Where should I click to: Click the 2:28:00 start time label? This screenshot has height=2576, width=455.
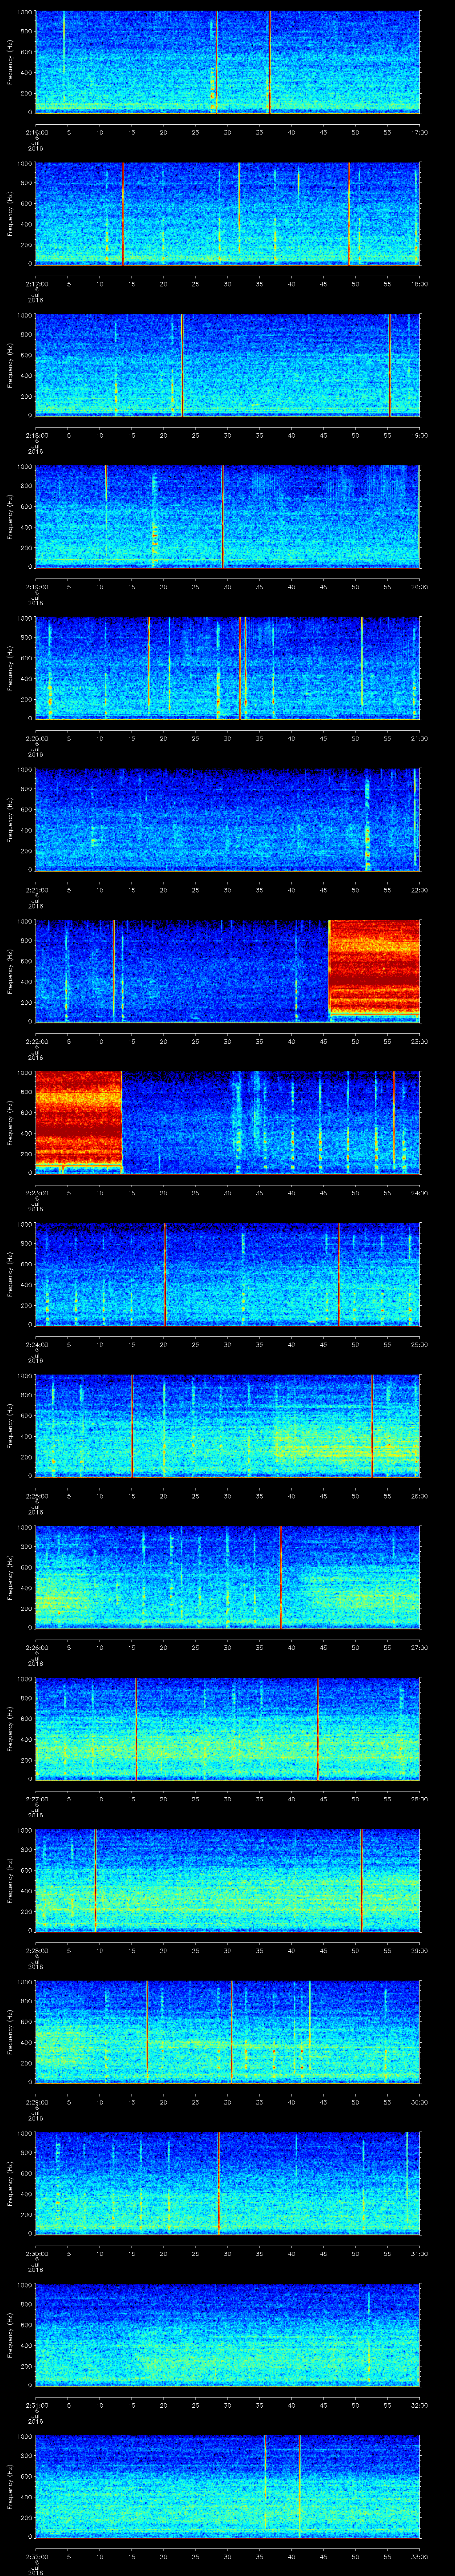[x=36, y=1950]
